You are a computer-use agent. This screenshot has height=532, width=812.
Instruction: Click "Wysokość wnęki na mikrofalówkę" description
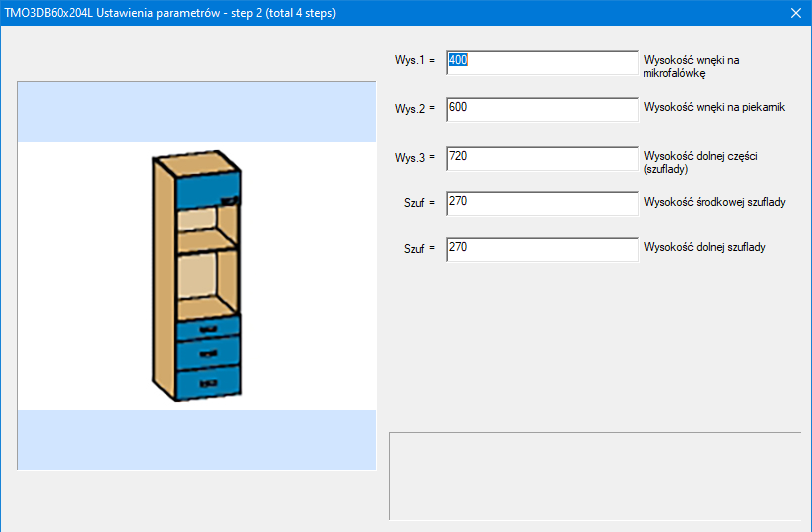pos(691,67)
